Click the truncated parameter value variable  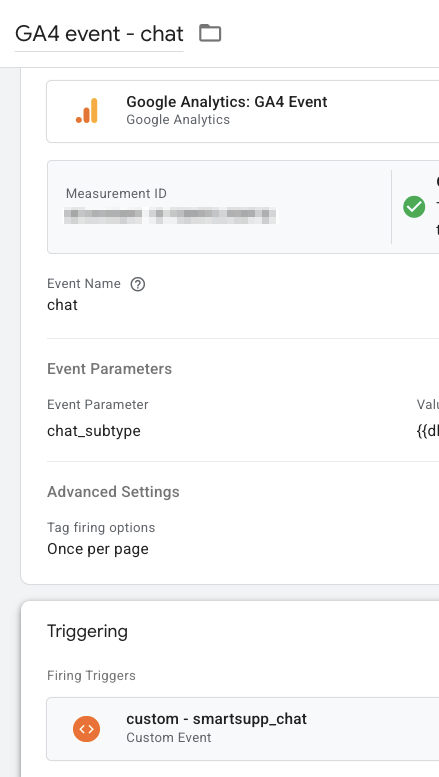428,431
